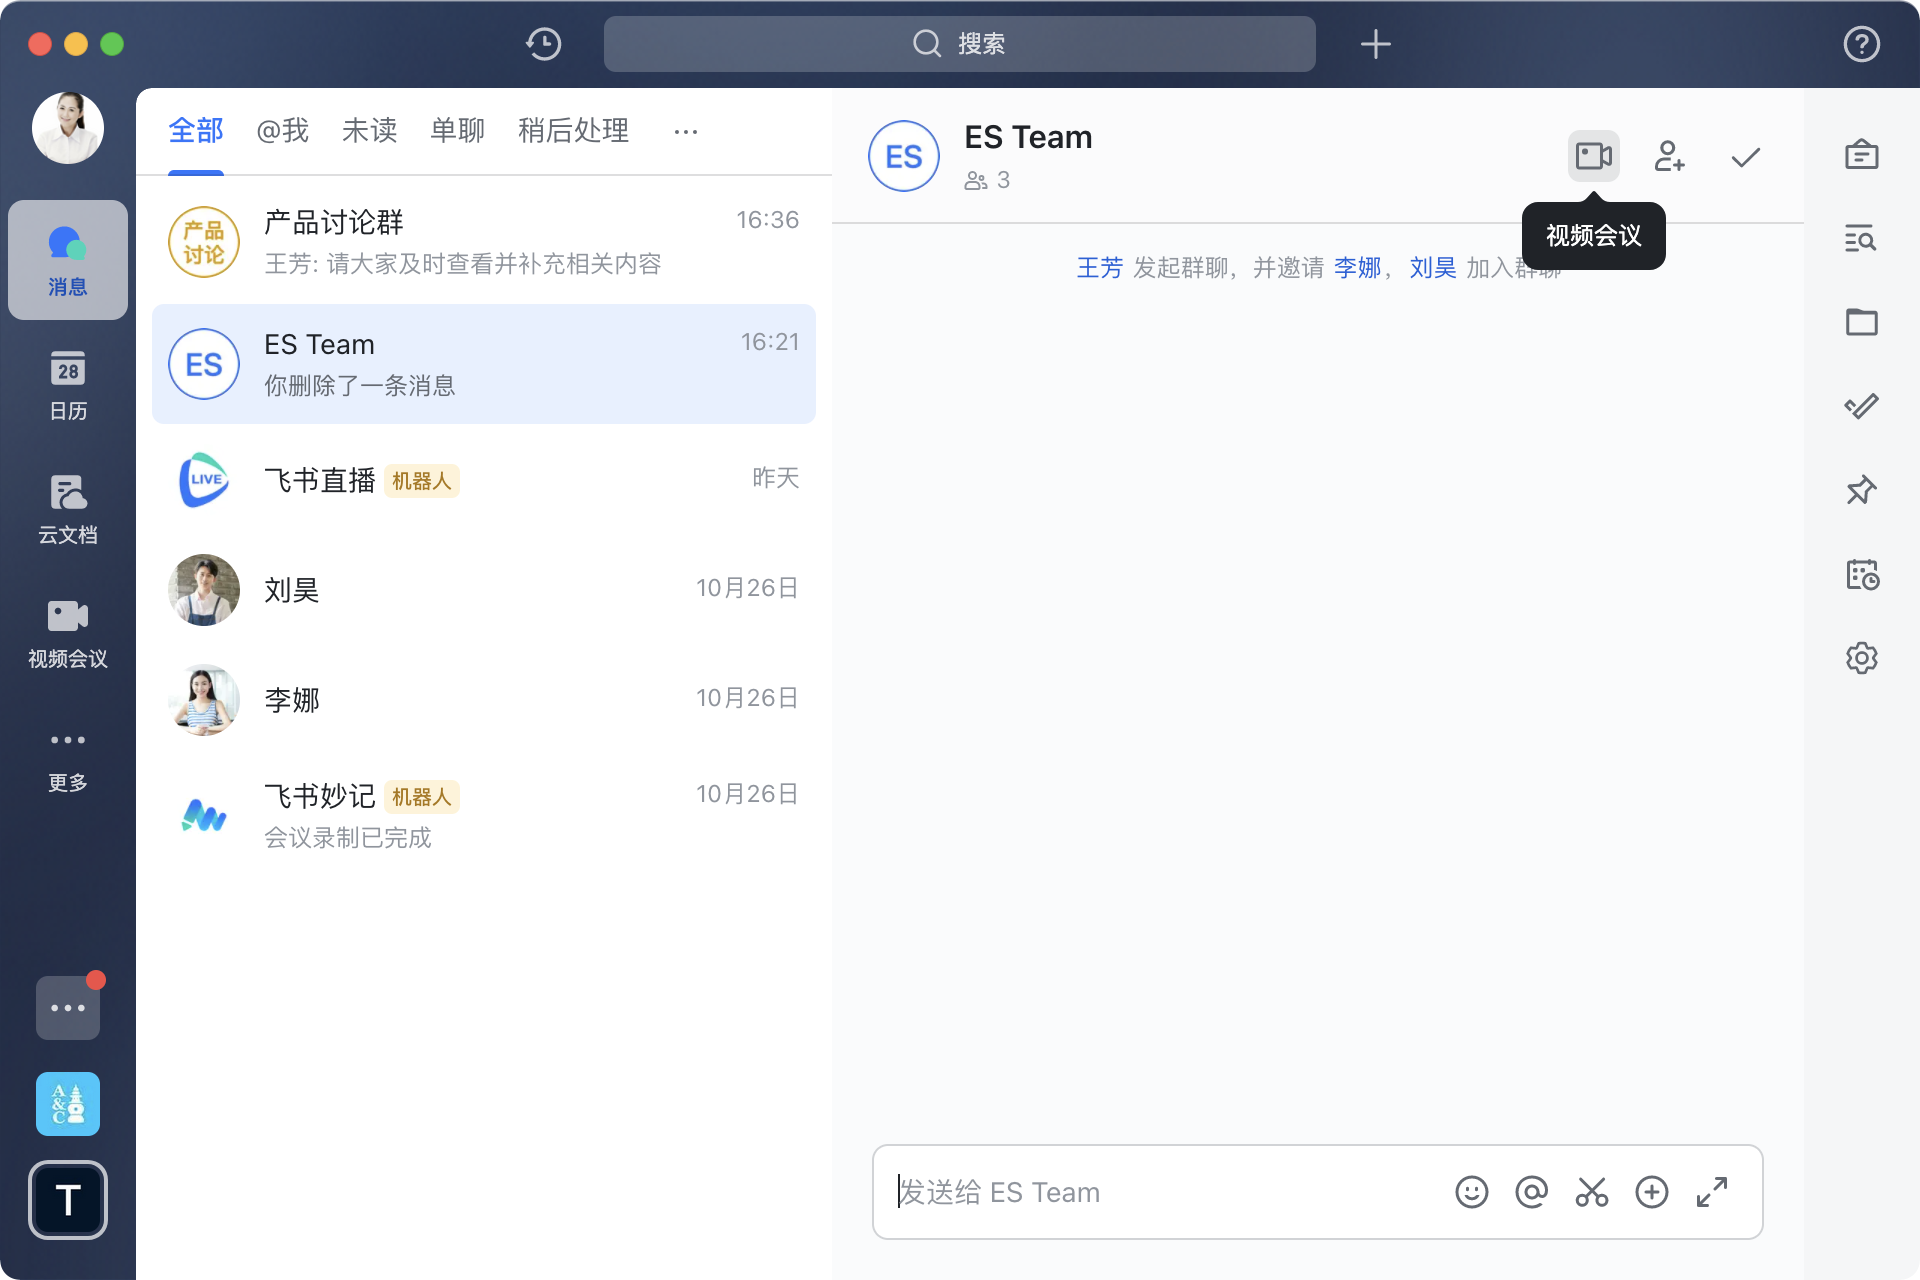Open the tasks double-check icon in the right sidebar
The width and height of the screenshot is (1920, 1280).
[x=1861, y=406]
